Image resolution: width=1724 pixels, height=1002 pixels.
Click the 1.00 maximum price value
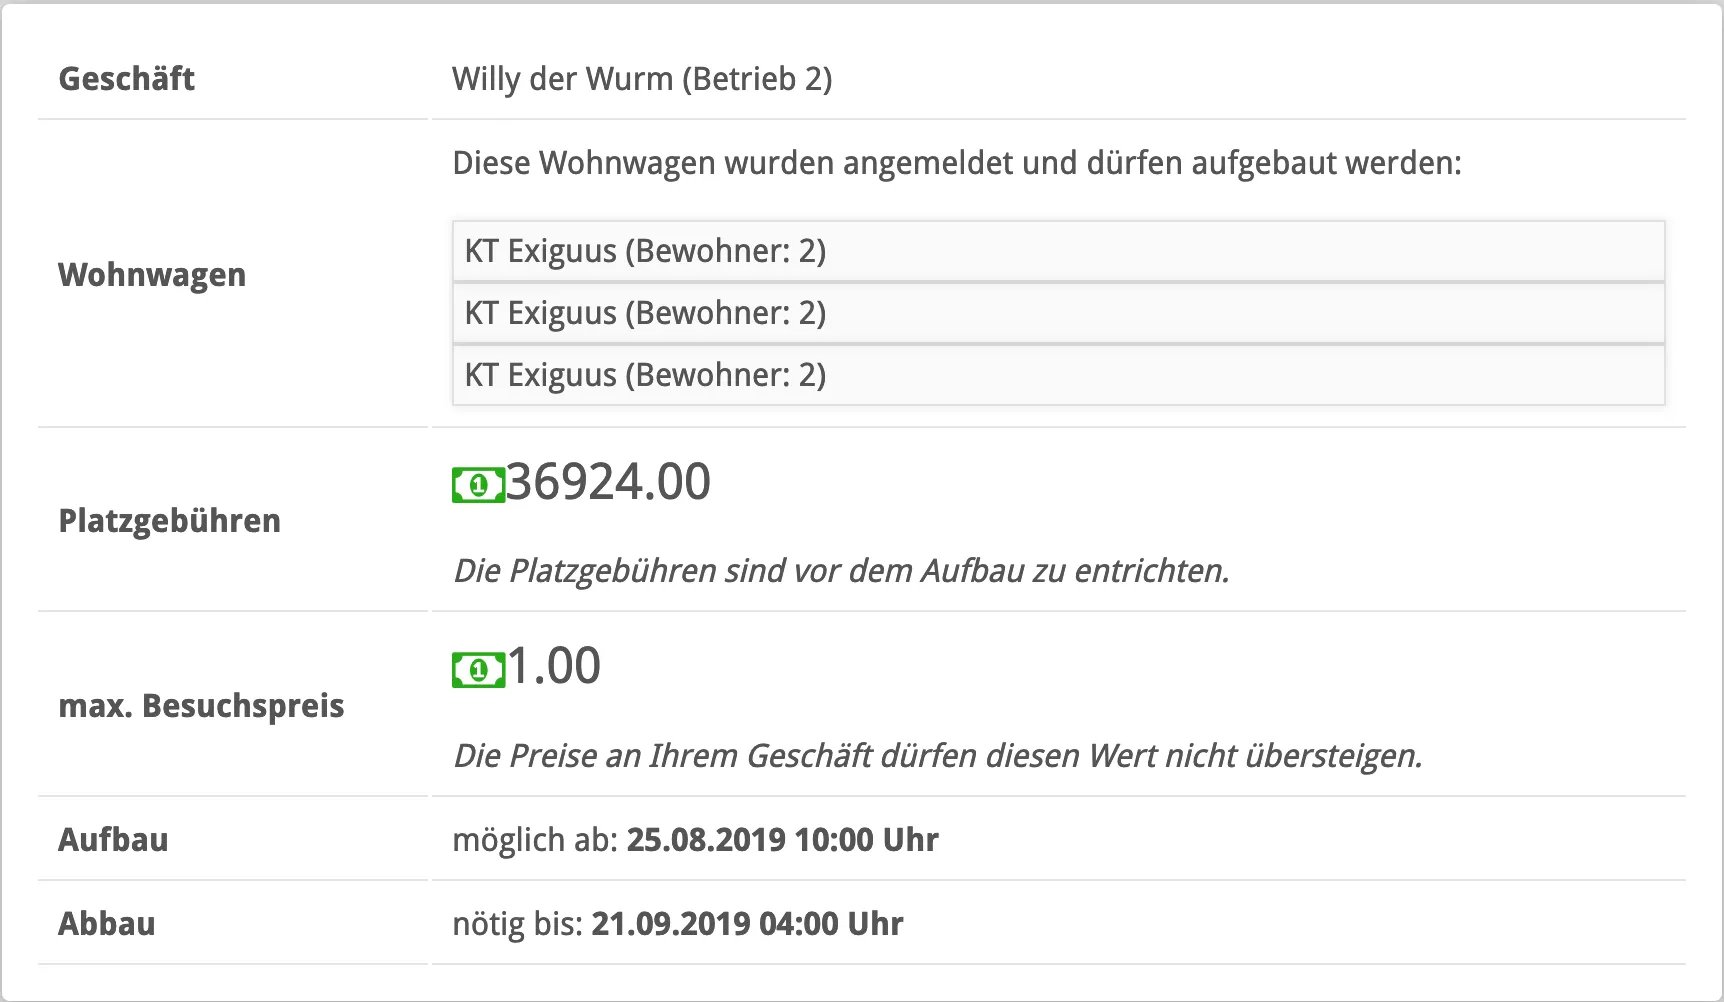coord(554,666)
